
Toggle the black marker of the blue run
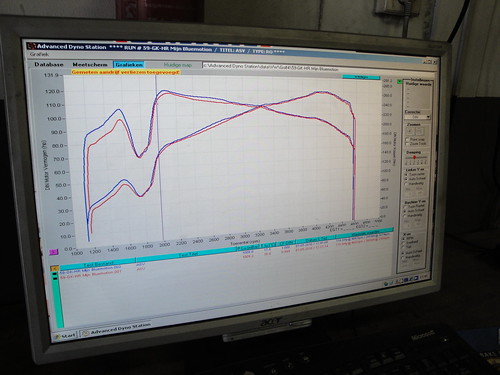click(x=55, y=274)
